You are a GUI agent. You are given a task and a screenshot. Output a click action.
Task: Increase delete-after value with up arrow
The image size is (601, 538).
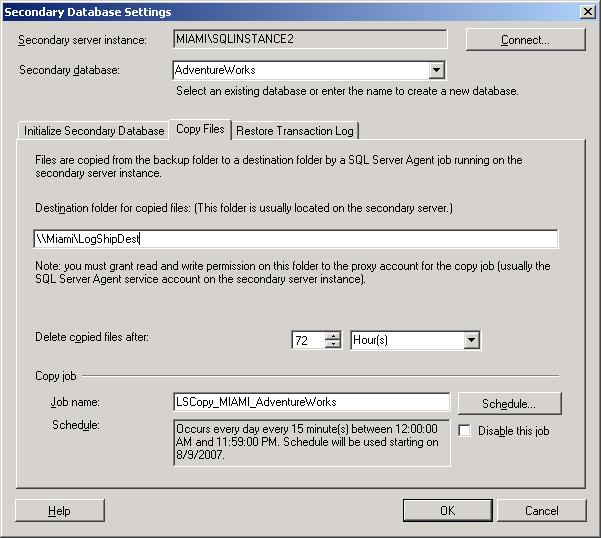click(x=333, y=335)
